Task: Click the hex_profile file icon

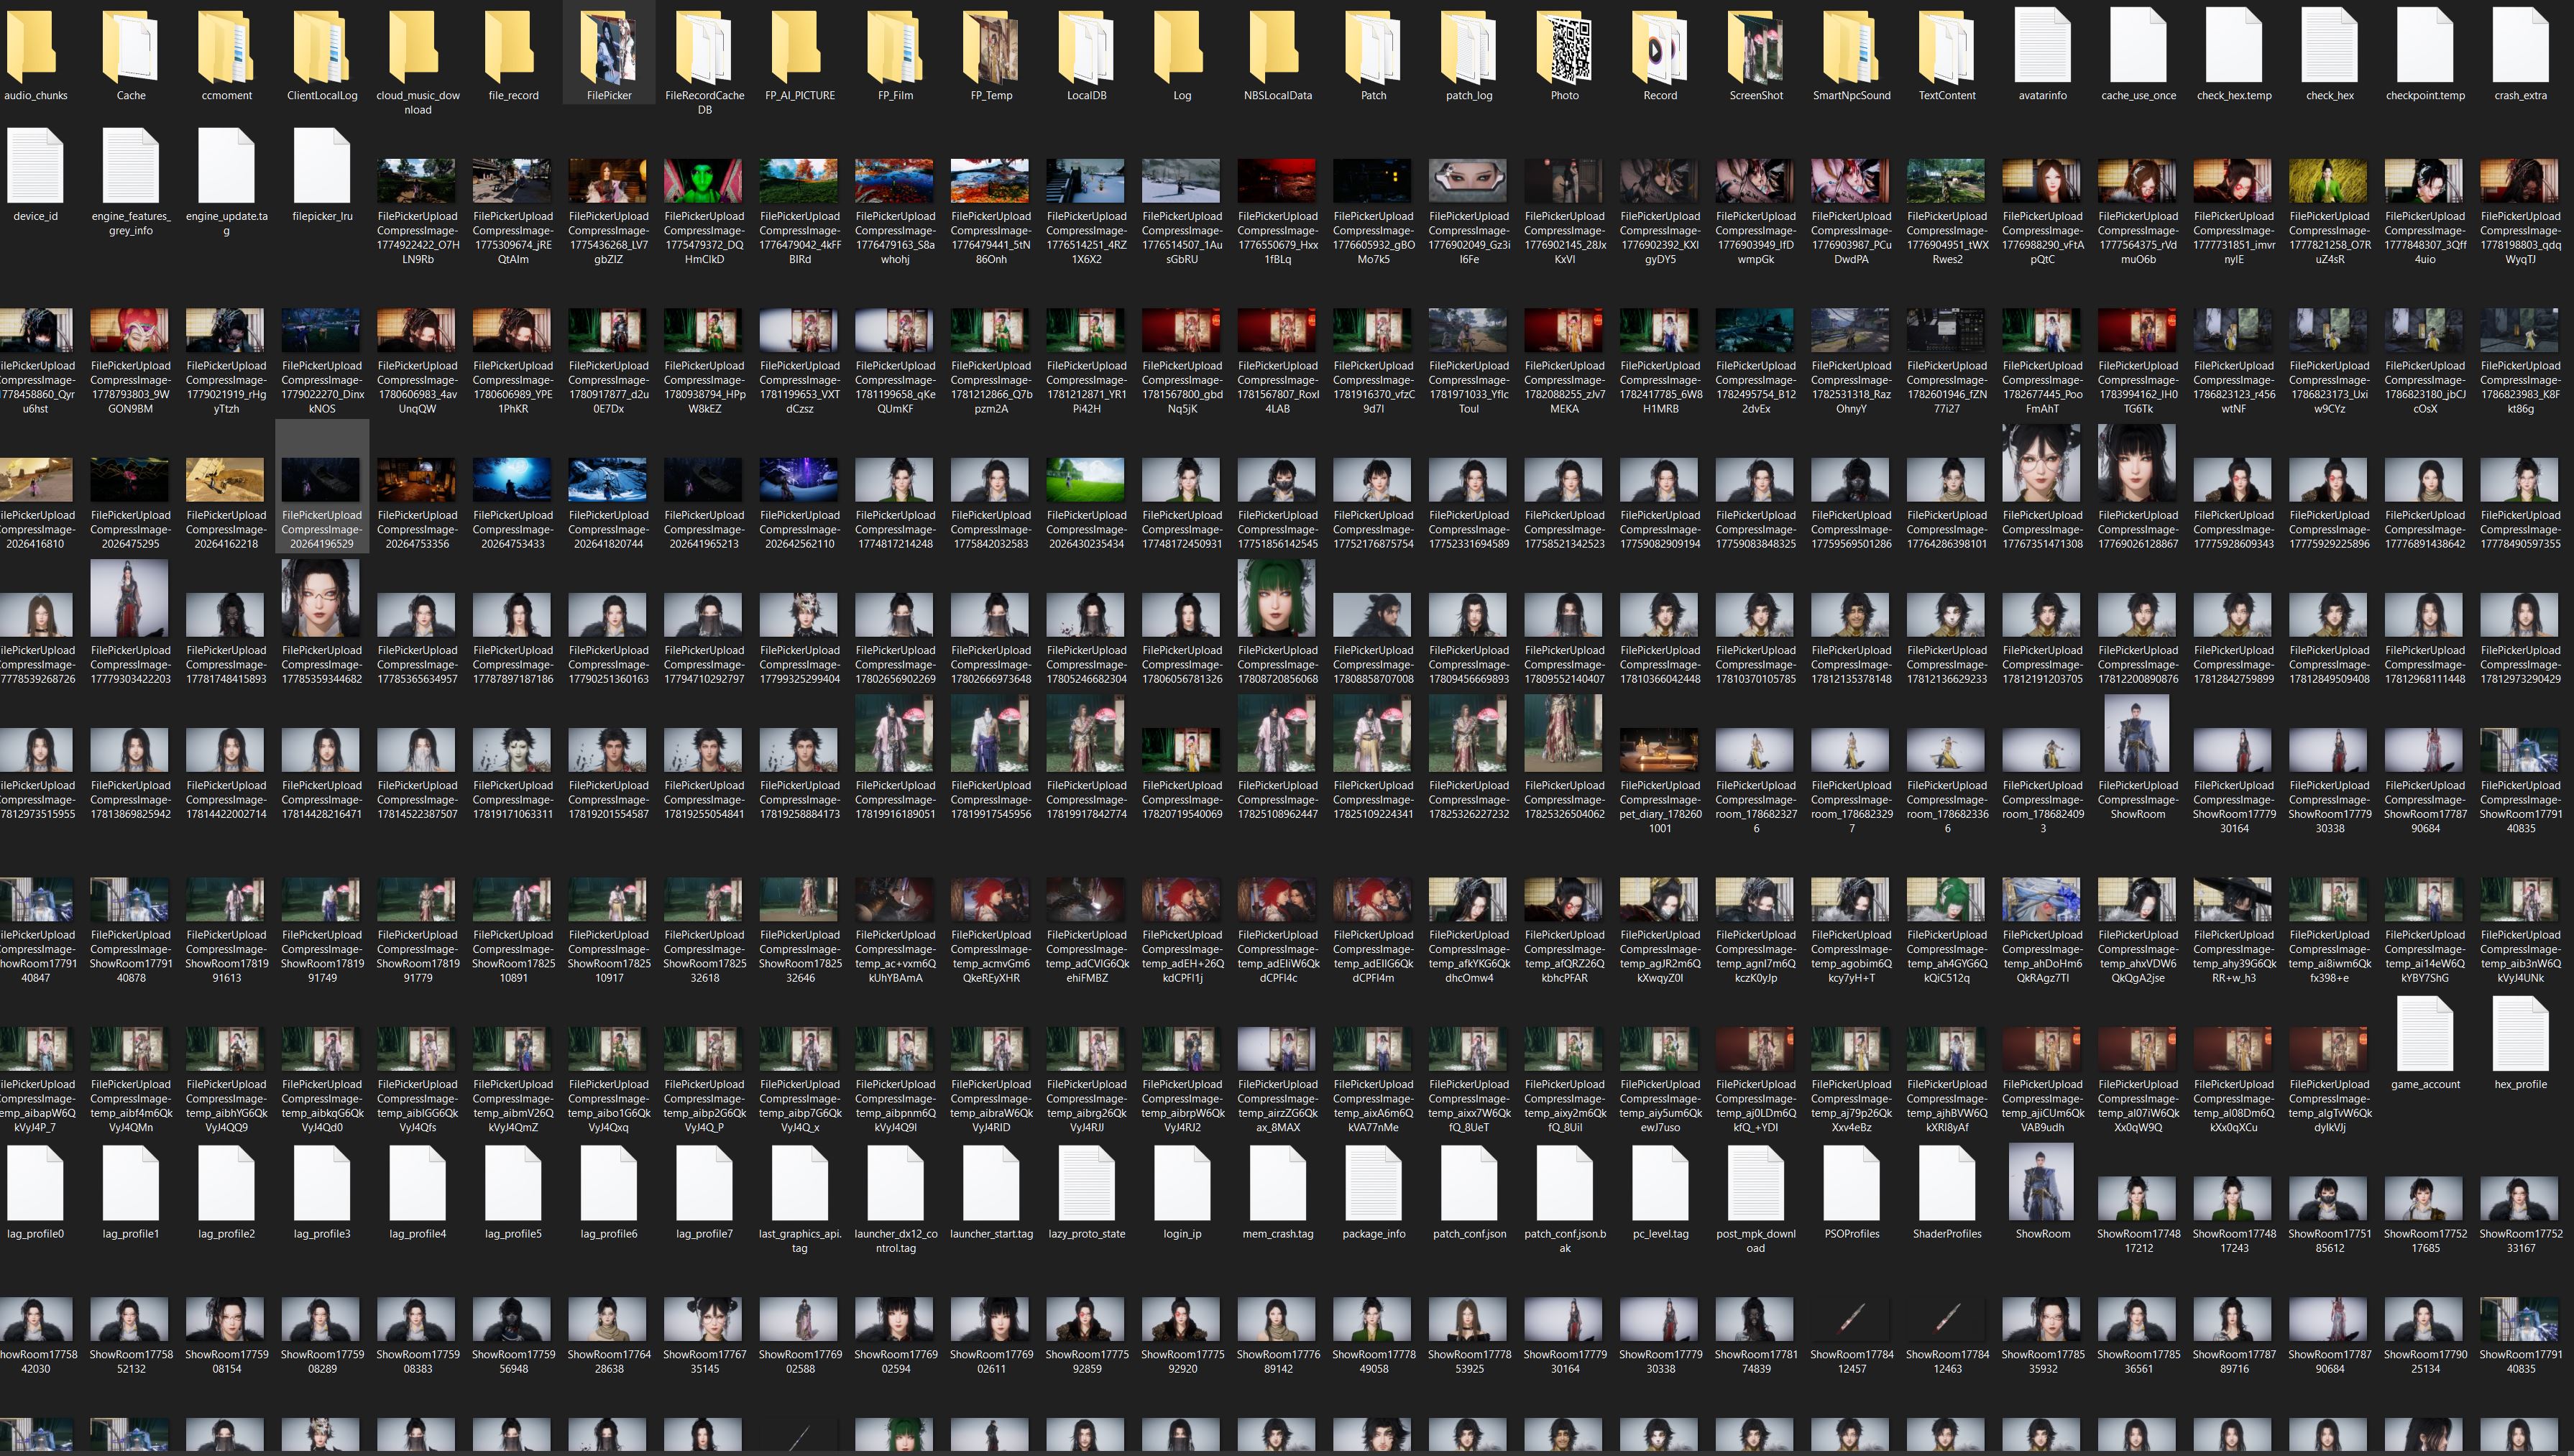Action: coord(2520,1033)
